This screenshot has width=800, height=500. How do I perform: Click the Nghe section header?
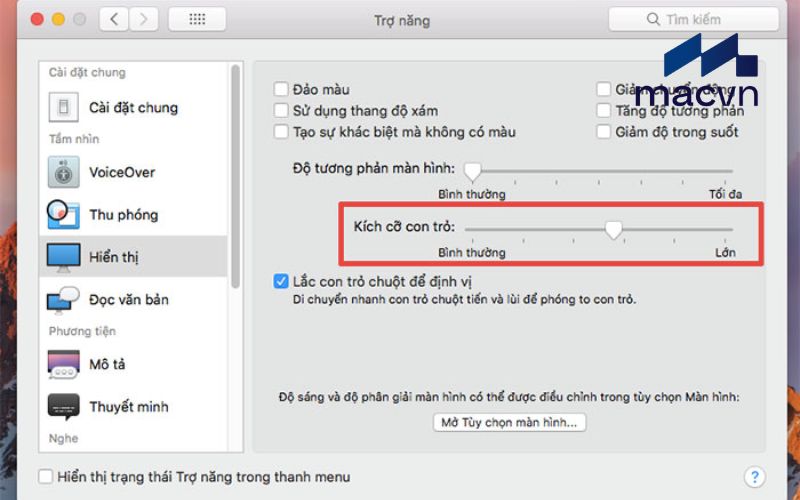coord(63,438)
